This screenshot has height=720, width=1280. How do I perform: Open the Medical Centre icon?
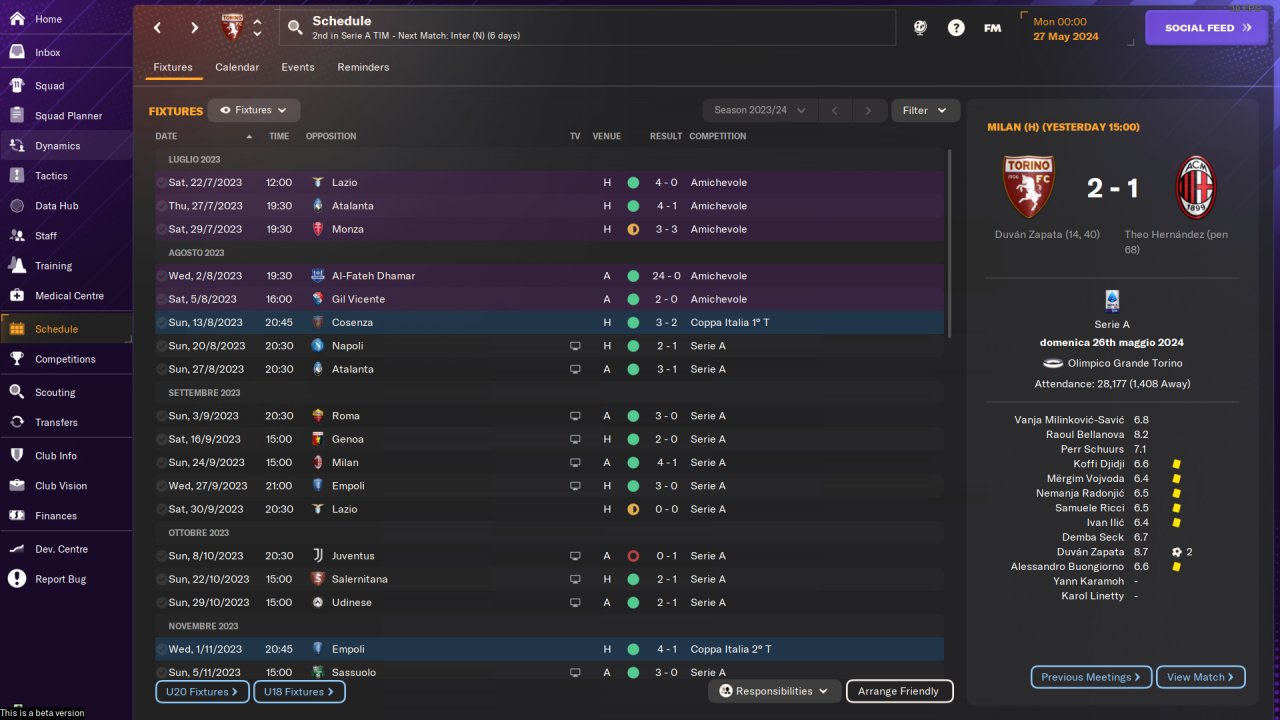(x=16, y=295)
